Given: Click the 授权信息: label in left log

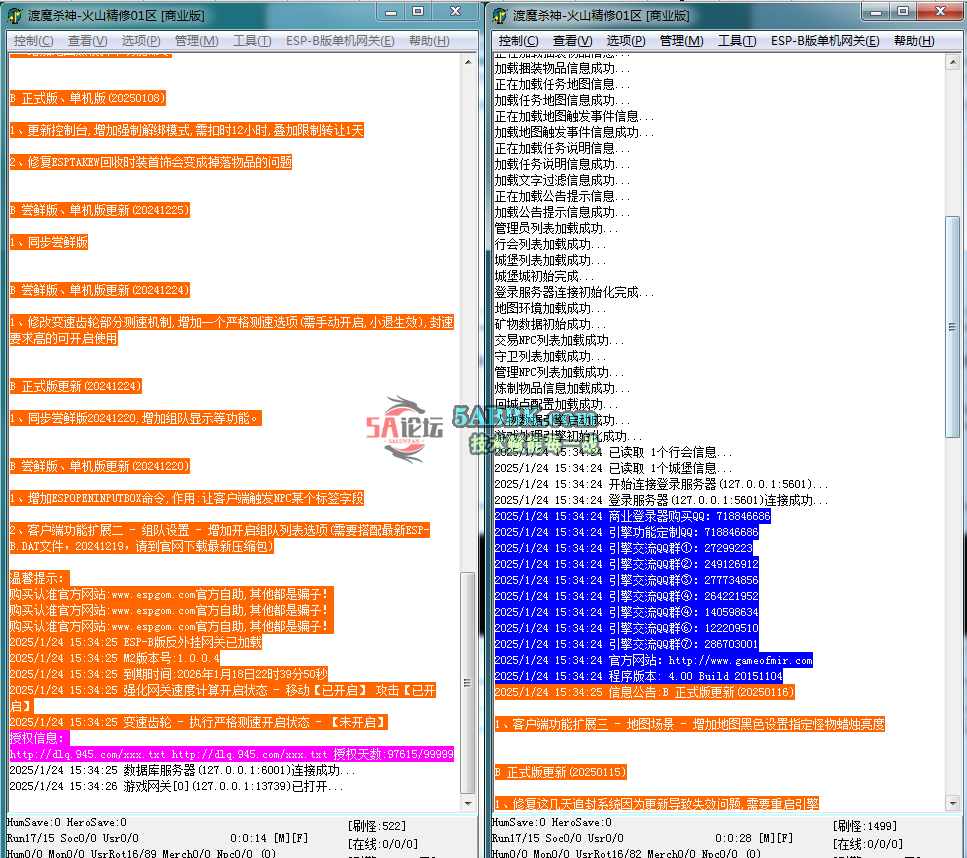Looking at the screenshot, I should (39, 738).
